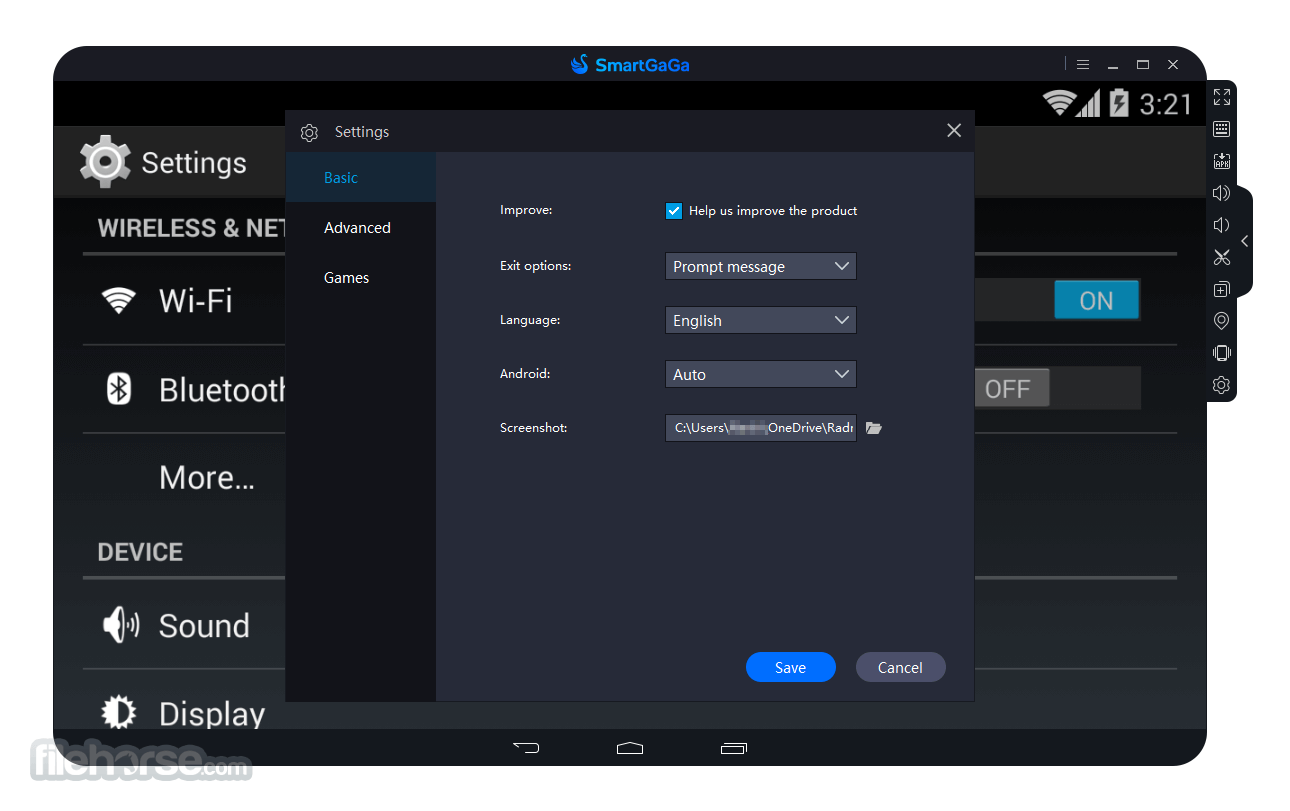Open the Language dropdown showing English
Screen dimensions: 1290x811
761,320
